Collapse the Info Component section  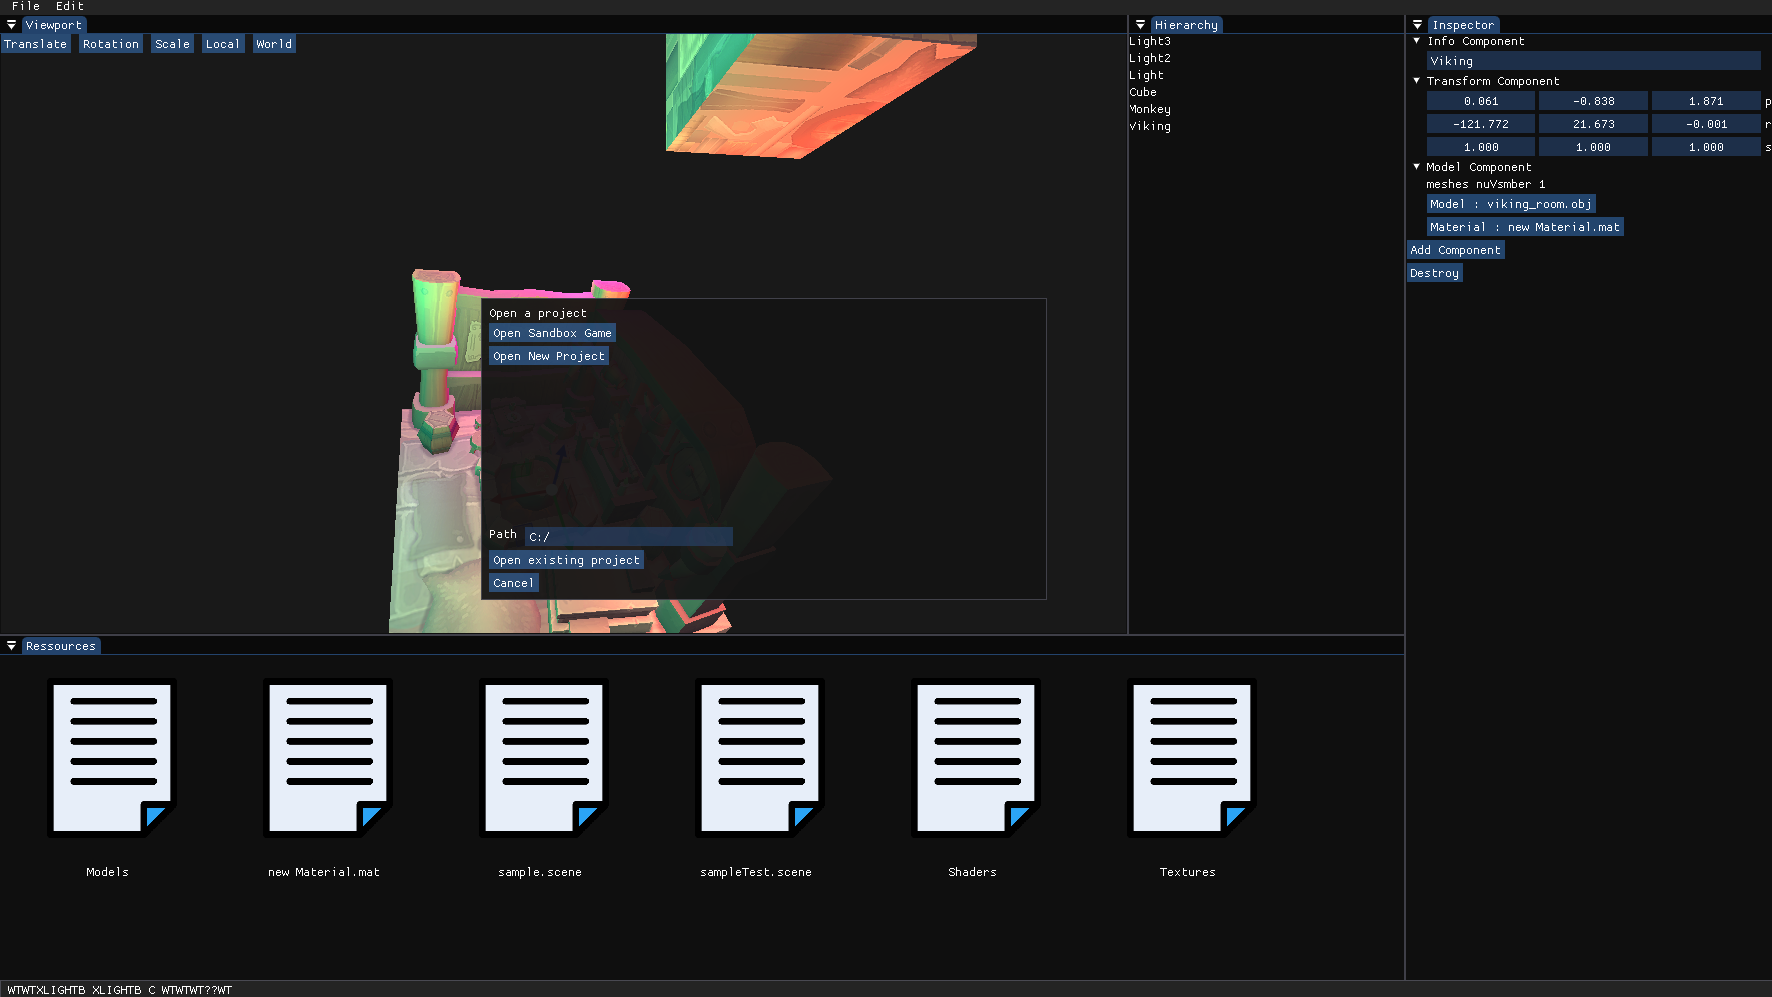click(x=1417, y=41)
